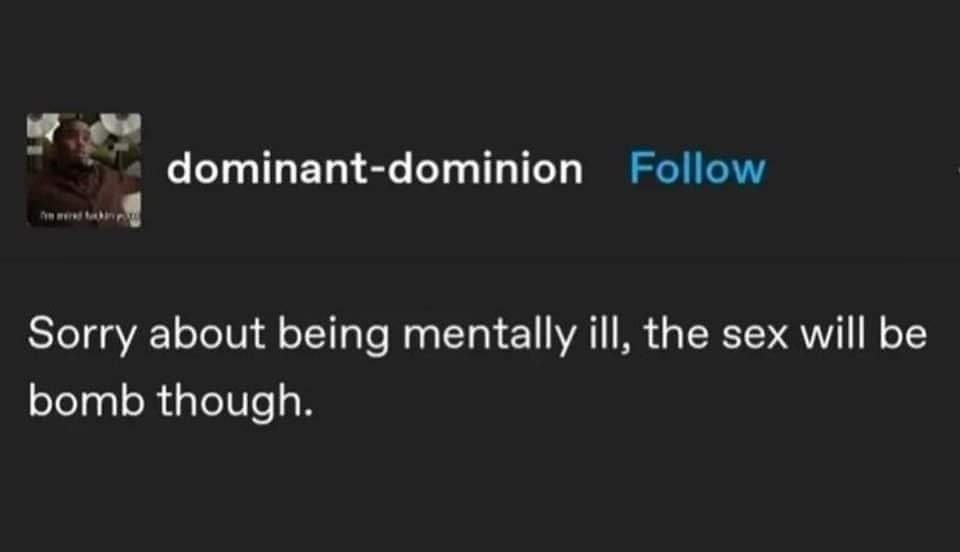Select the blue Follow text
The width and height of the screenshot is (960, 552).
click(x=697, y=168)
